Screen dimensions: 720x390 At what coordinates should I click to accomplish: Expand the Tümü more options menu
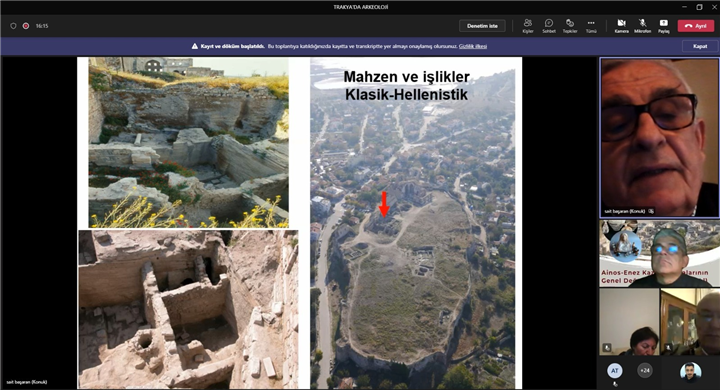point(591,26)
